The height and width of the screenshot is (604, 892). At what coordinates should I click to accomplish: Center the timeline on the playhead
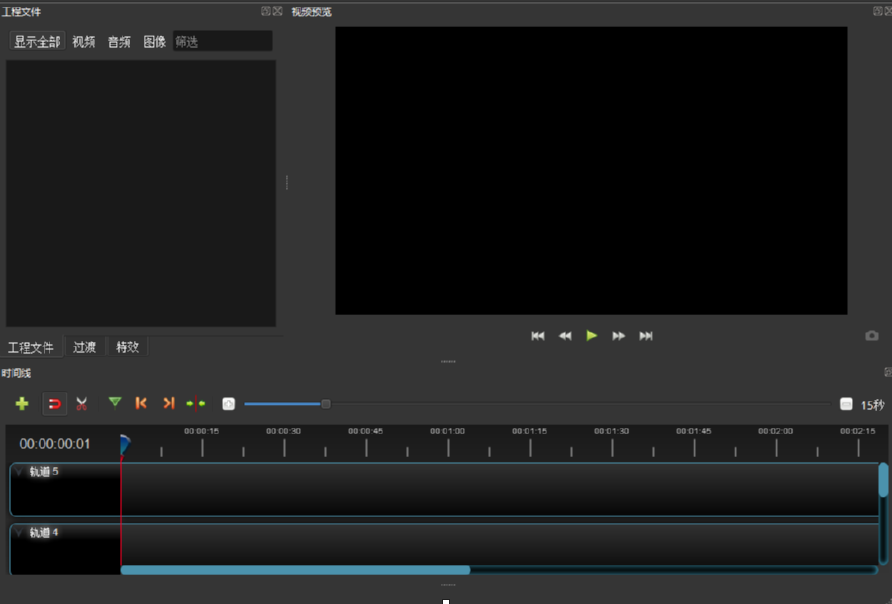(x=196, y=403)
